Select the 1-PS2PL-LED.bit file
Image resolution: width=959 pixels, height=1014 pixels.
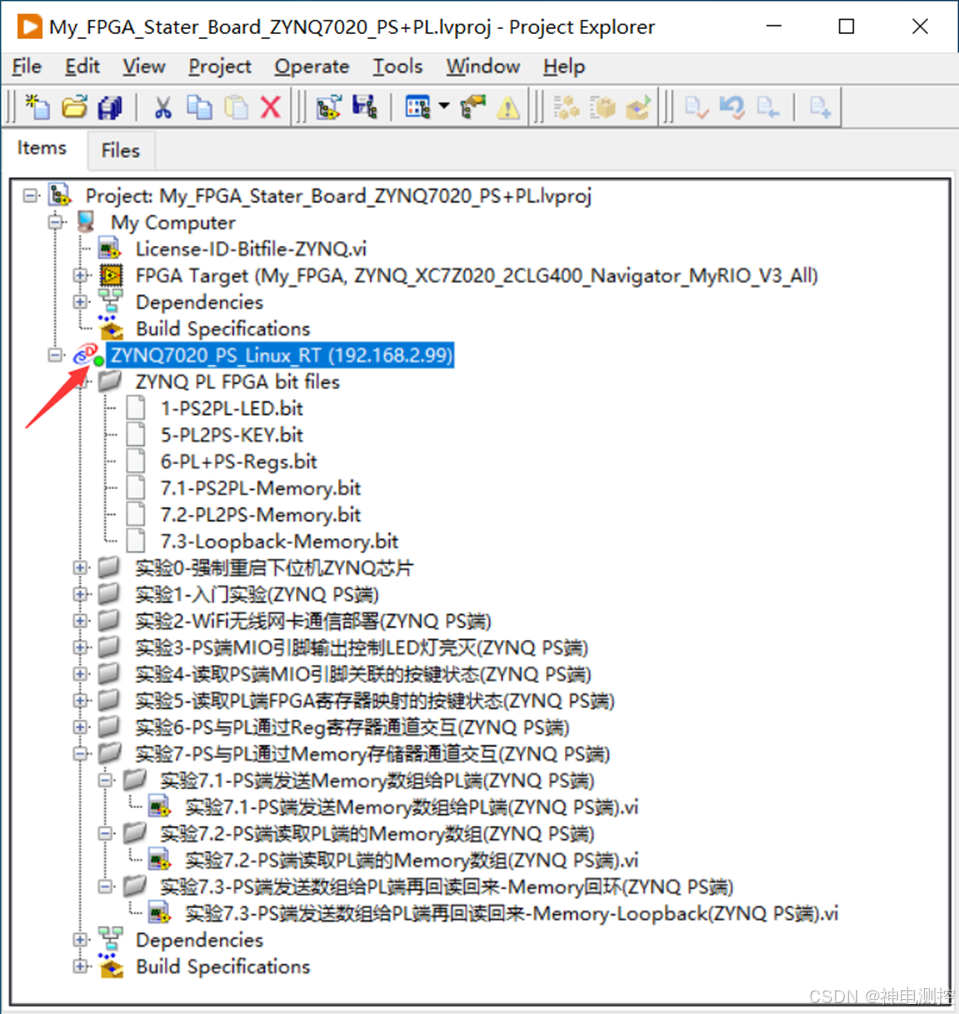[x=232, y=408]
